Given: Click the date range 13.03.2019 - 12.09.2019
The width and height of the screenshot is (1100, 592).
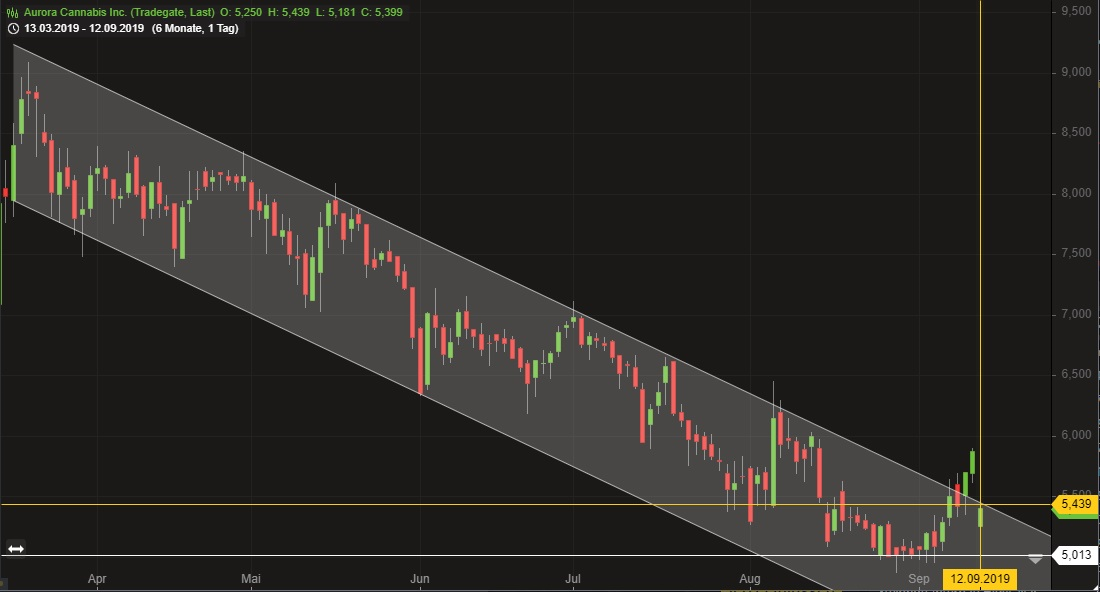Looking at the screenshot, I should pyautogui.click(x=84, y=29).
